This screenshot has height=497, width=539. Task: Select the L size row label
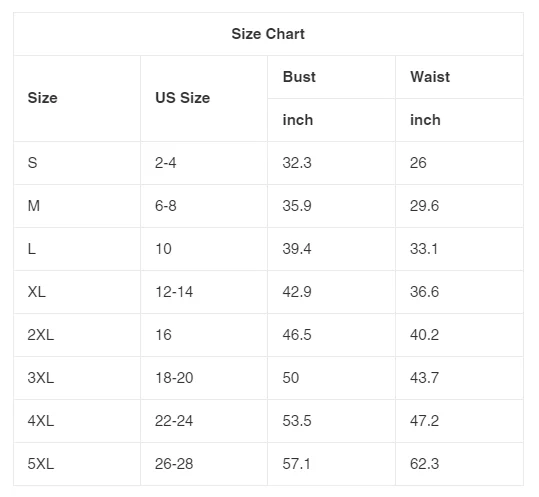click(x=31, y=249)
